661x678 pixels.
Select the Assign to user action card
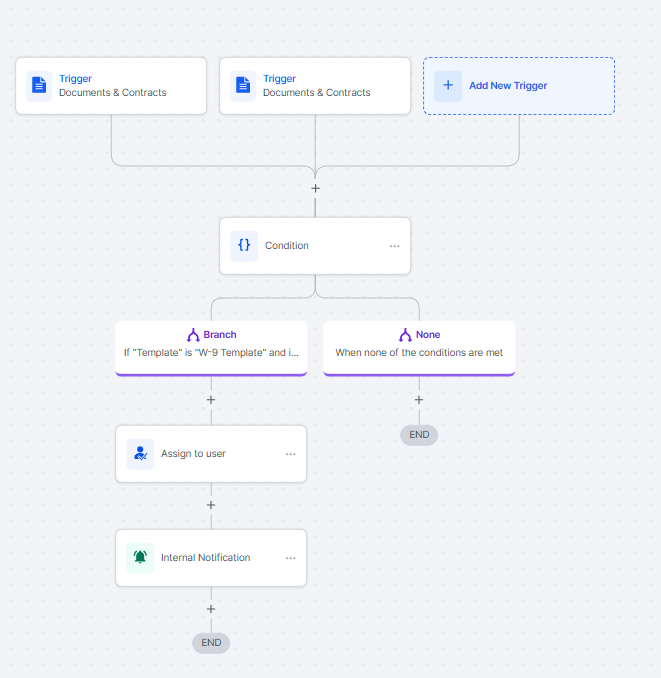point(211,454)
